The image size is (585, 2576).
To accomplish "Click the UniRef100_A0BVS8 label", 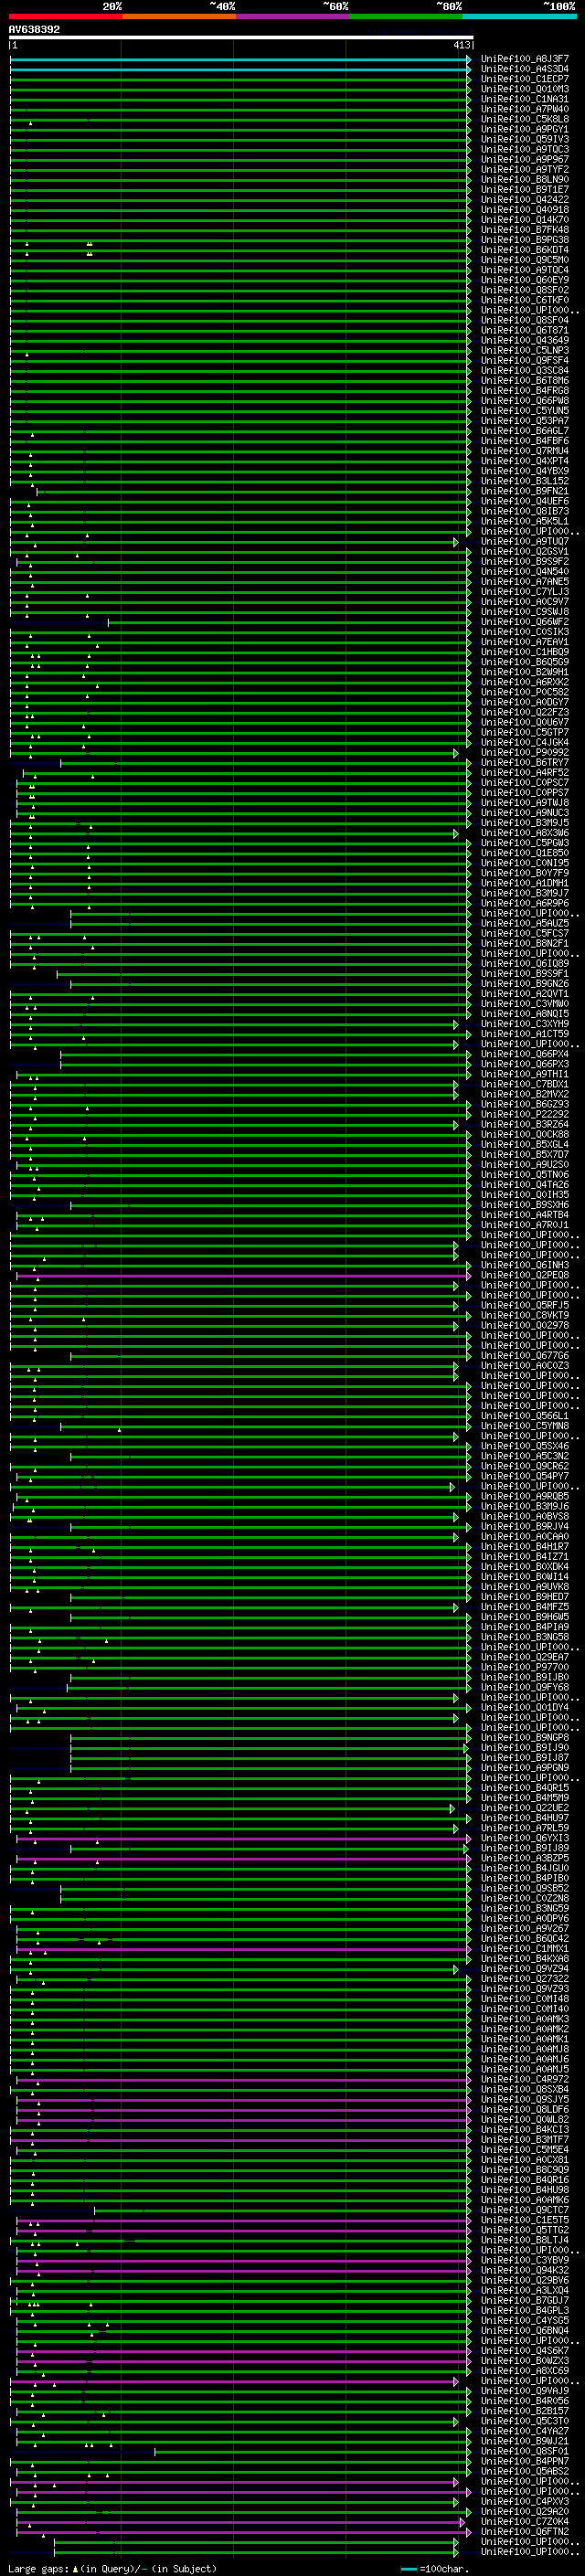I will (525, 1517).
